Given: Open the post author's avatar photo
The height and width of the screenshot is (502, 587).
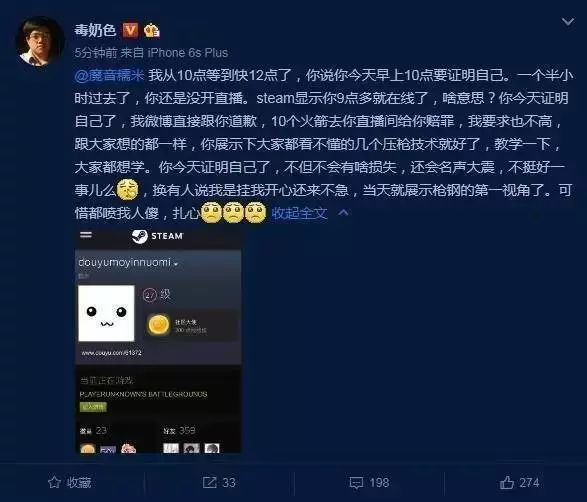Looking at the screenshot, I should coord(39,42).
